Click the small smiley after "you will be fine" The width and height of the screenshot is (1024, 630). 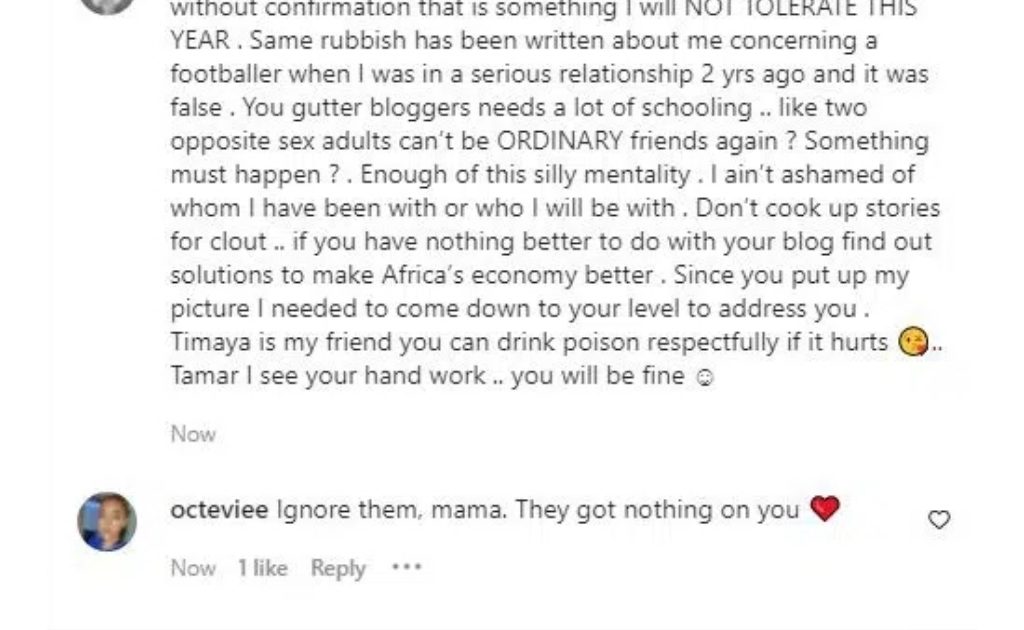(x=705, y=378)
